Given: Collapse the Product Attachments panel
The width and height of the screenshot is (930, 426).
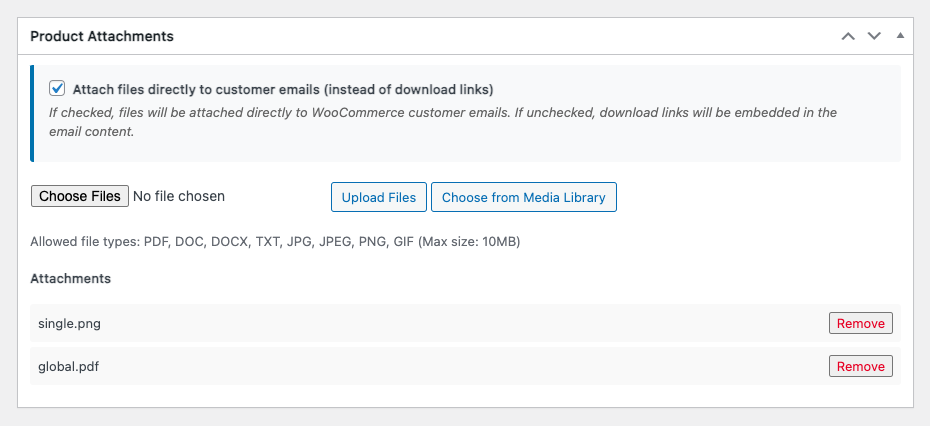Looking at the screenshot, I should (899, 36).
